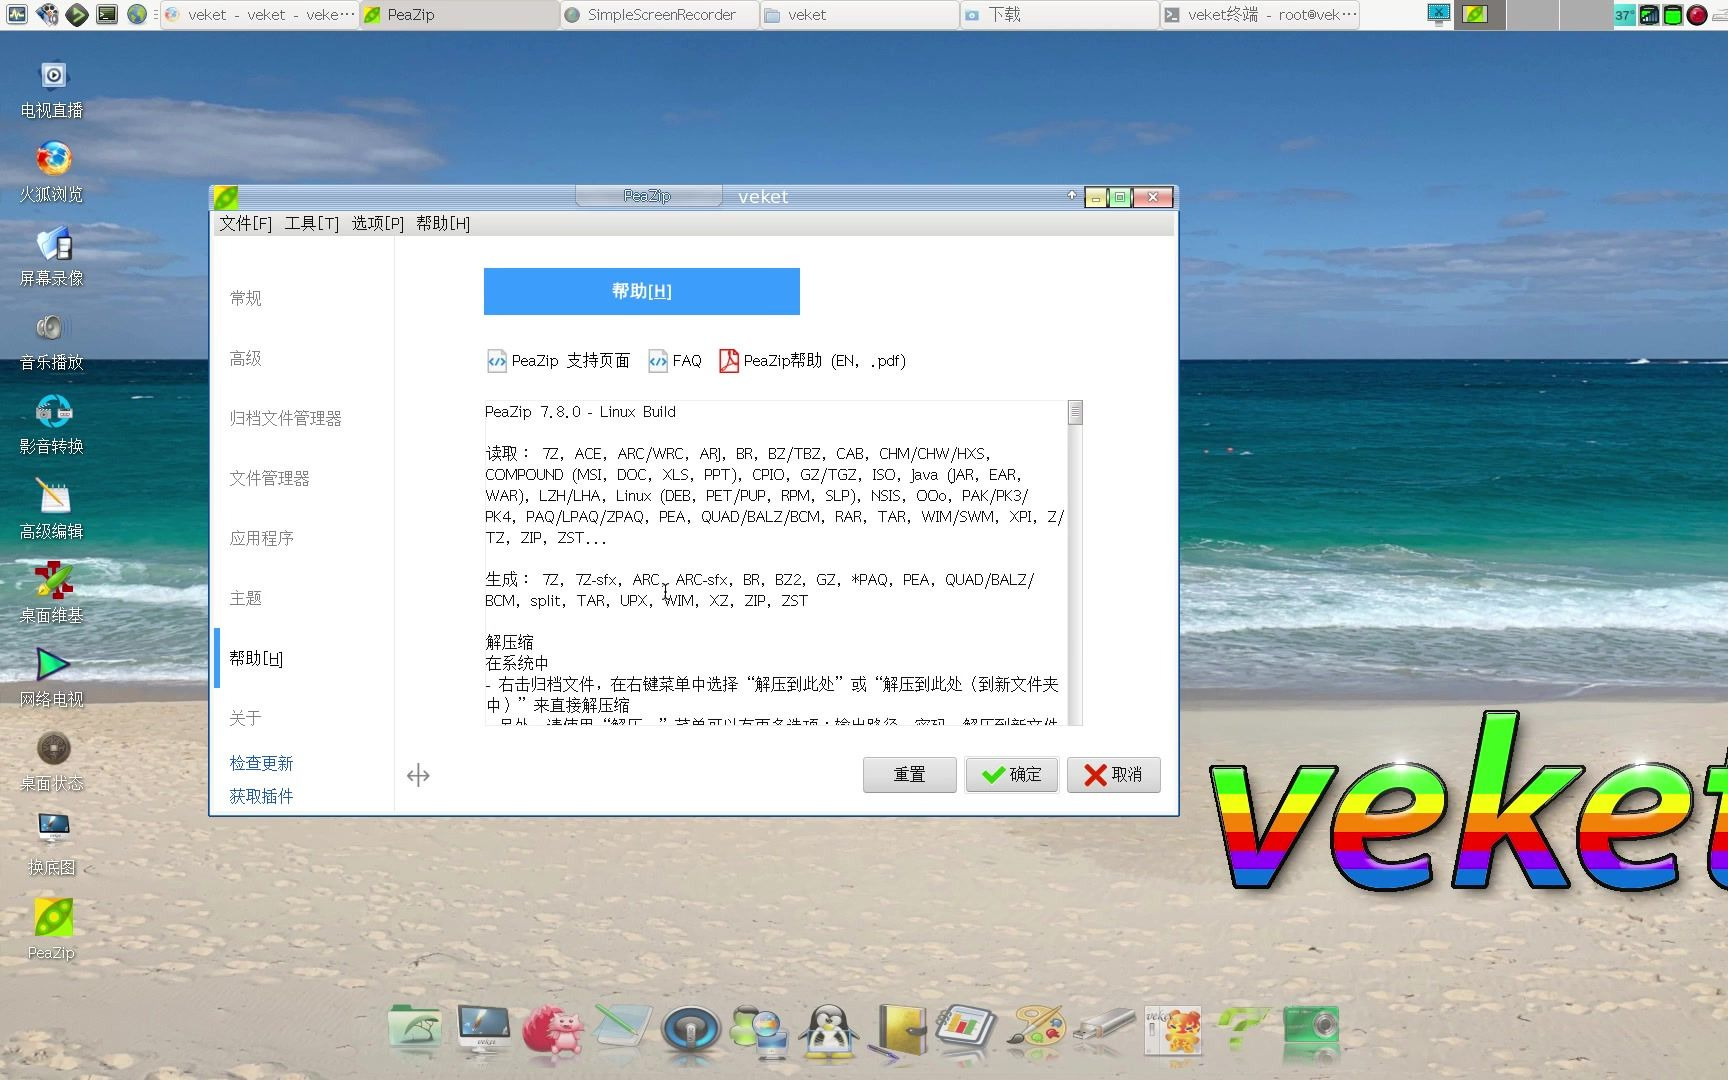Open the pink cat dock icon
The height and width of the screenshot is (1080, 1728).
tap(553, 1030)
